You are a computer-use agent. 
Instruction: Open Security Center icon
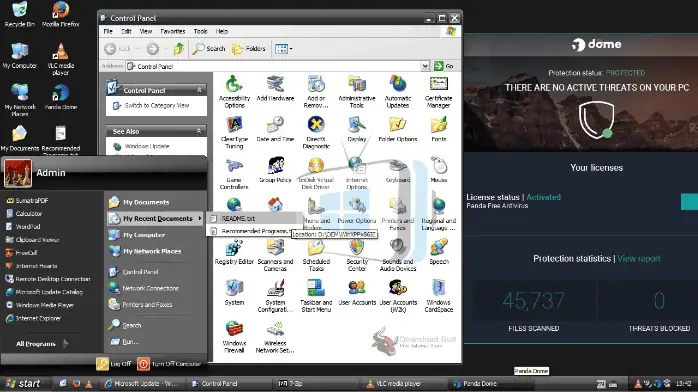(357, 255)
